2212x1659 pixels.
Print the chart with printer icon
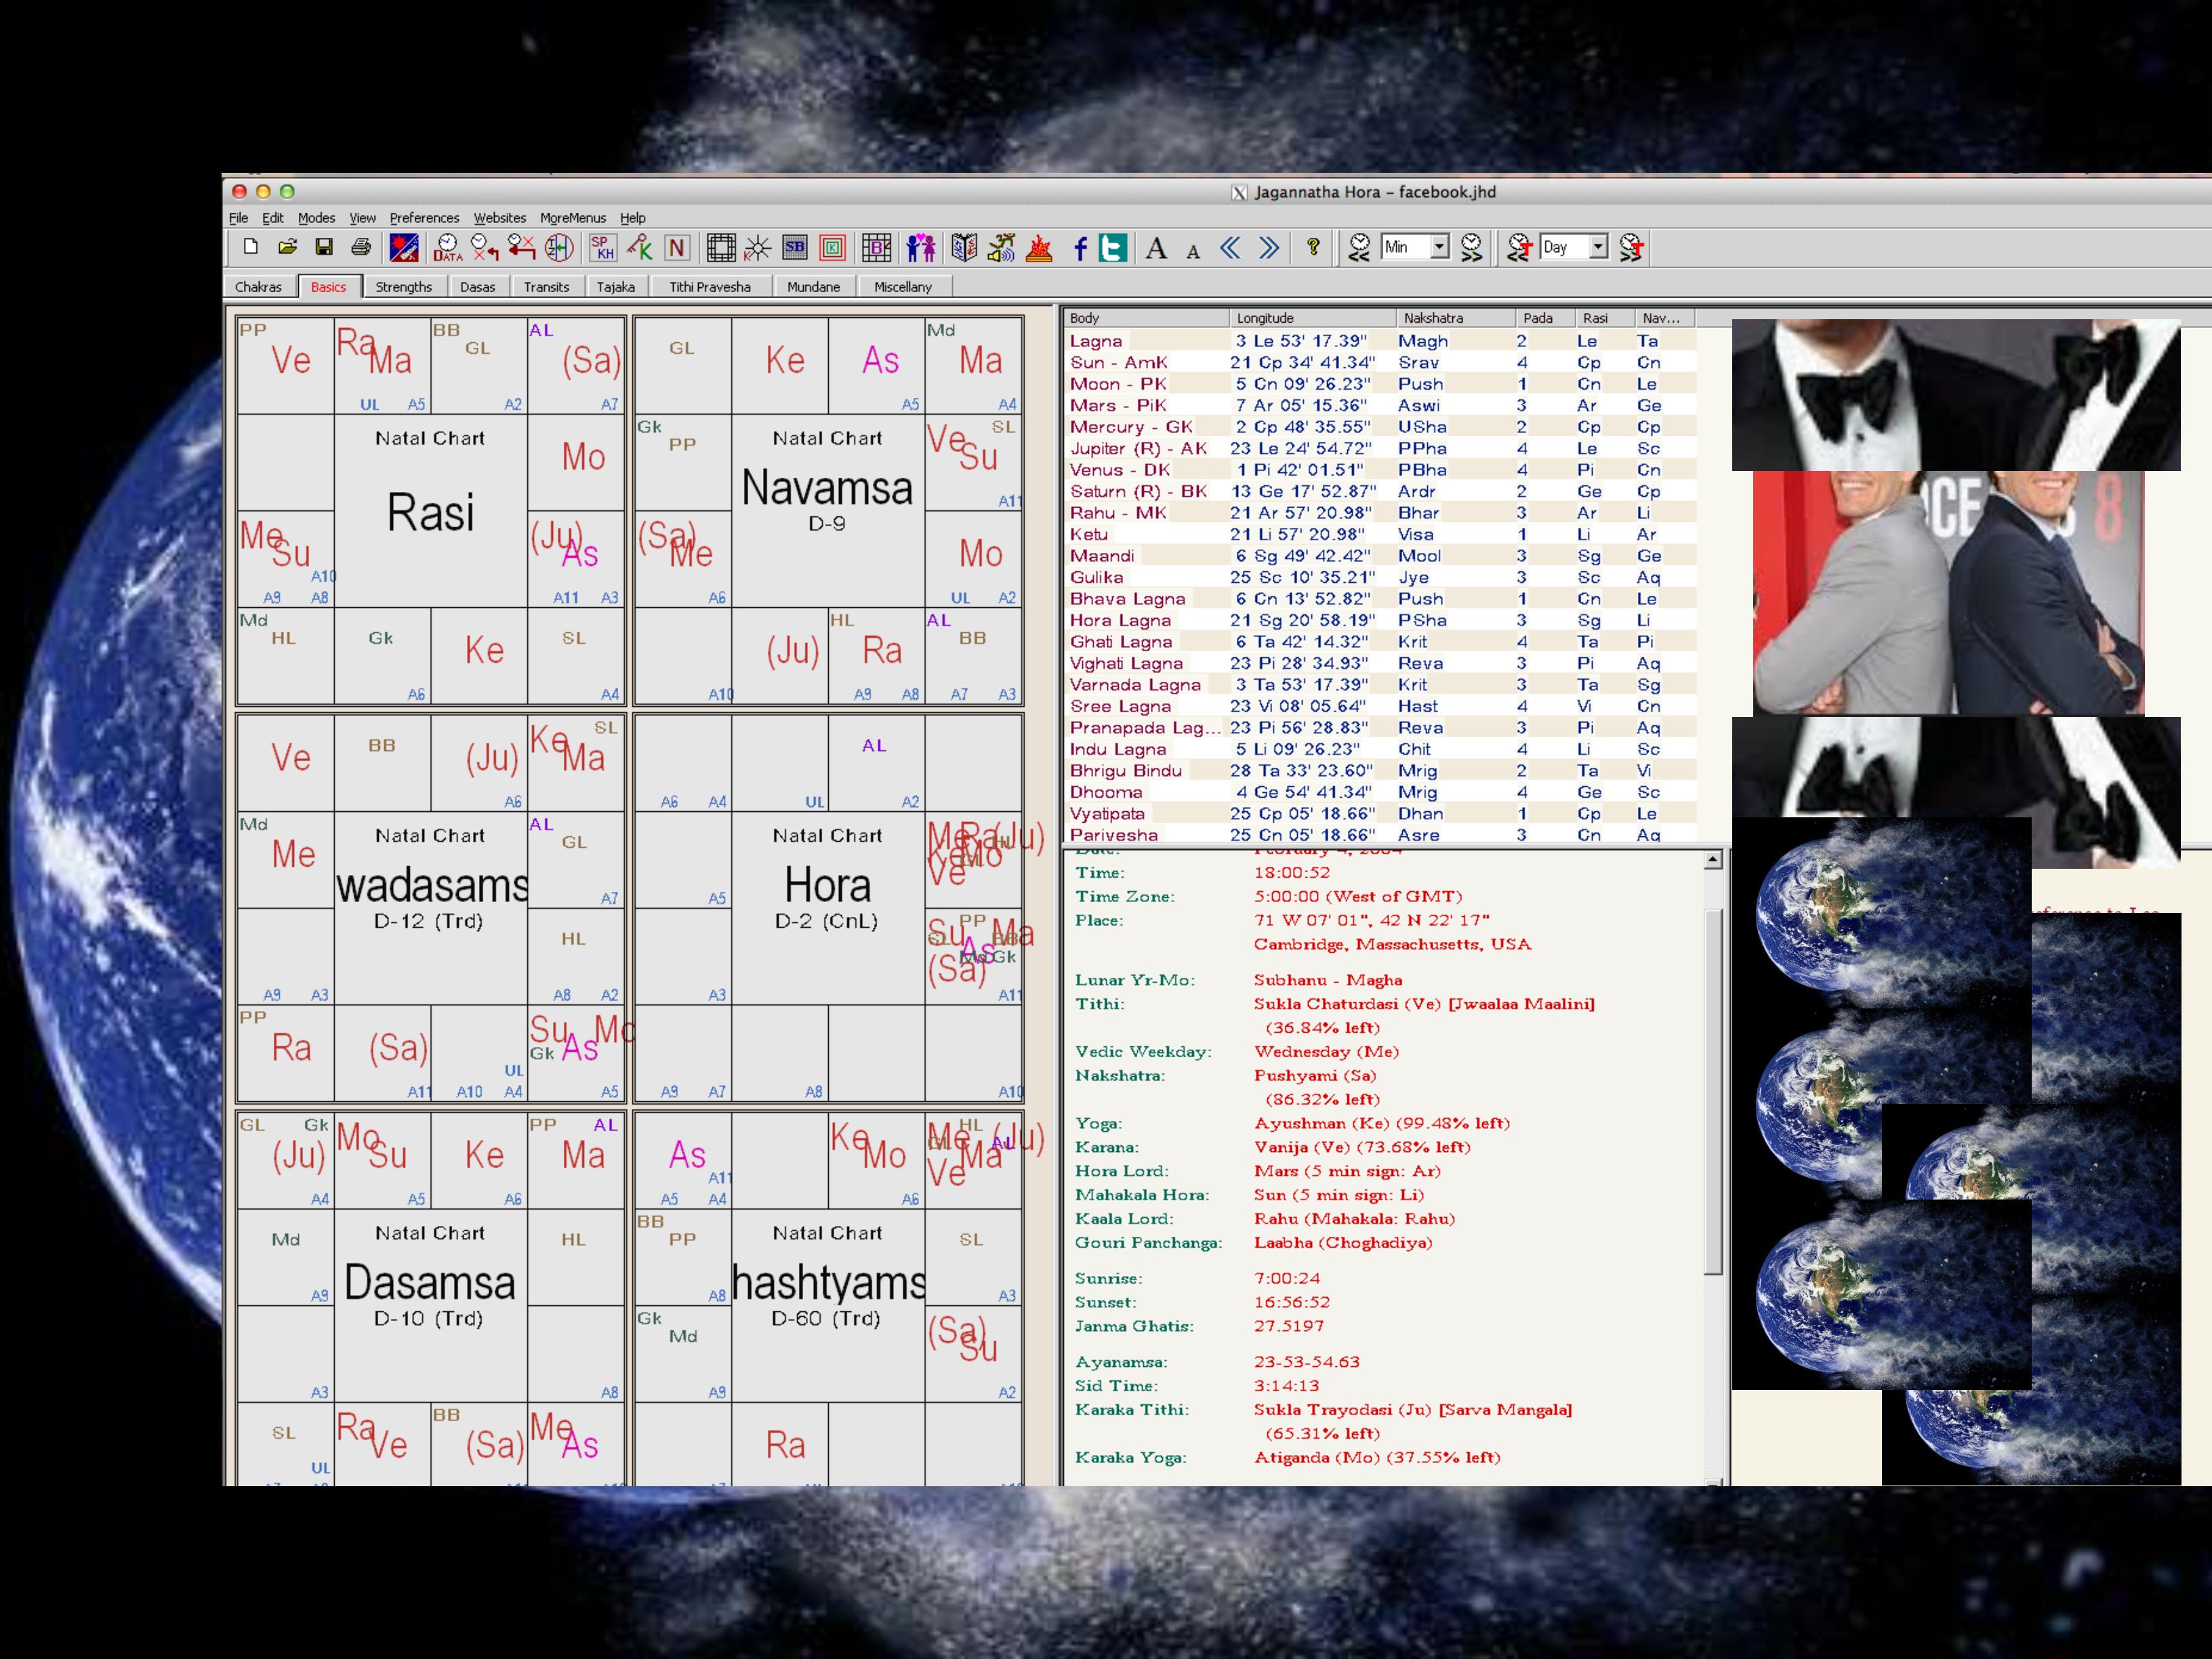(x=361, y=247)
